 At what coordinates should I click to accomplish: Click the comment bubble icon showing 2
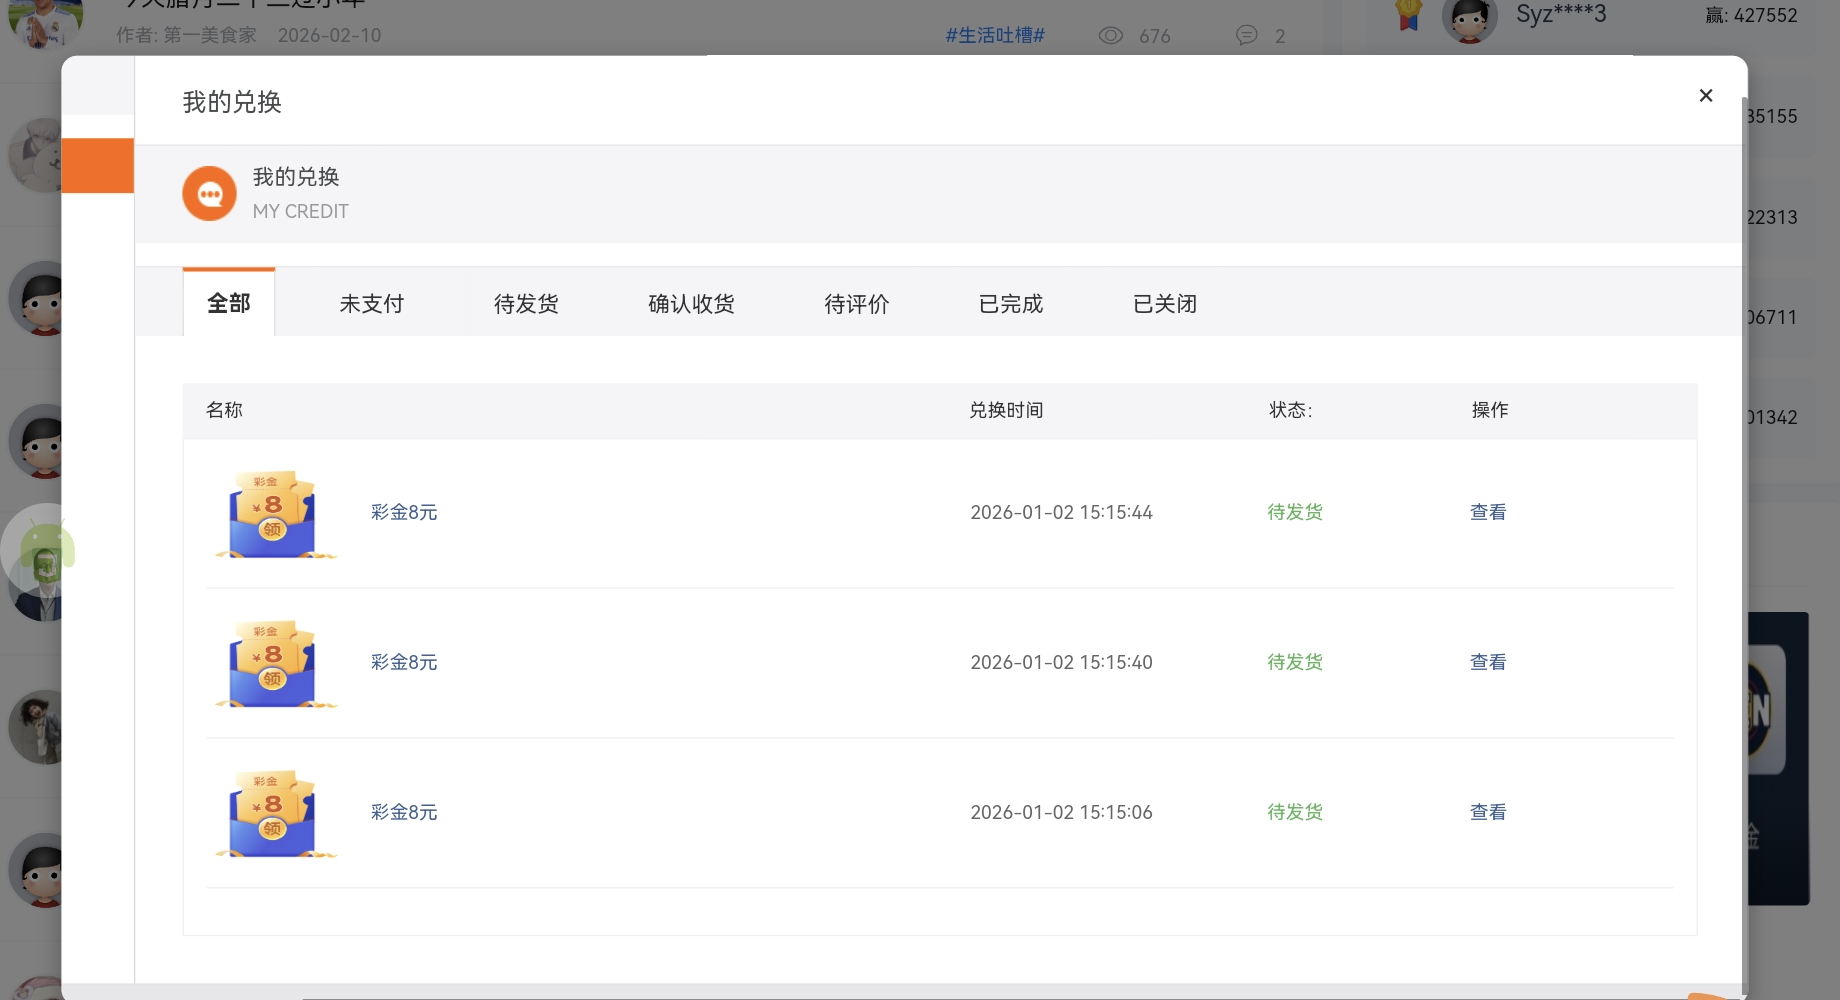click(1246, 35)
